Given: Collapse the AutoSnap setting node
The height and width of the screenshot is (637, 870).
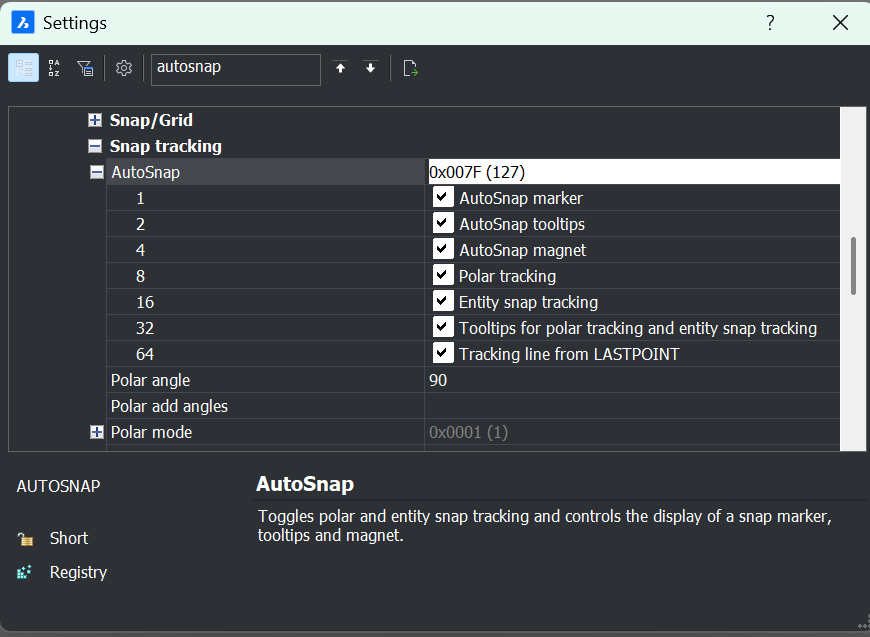Looking at the screenshot, I should point(97,172).
